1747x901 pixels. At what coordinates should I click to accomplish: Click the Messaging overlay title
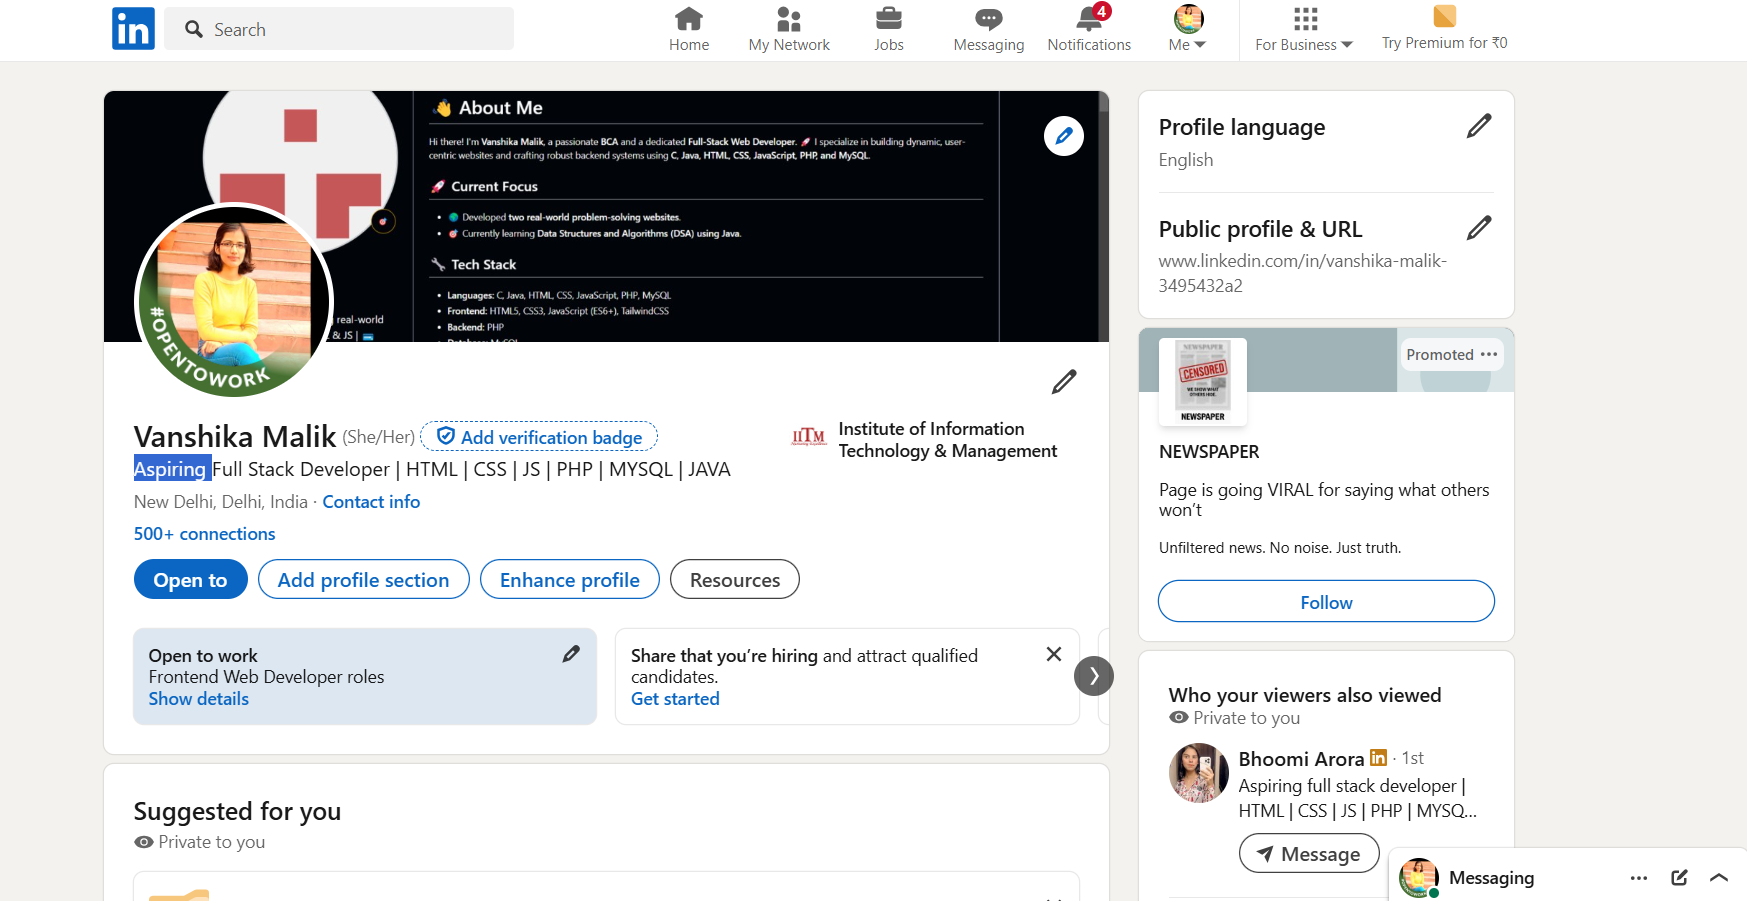pos(1491,878)
